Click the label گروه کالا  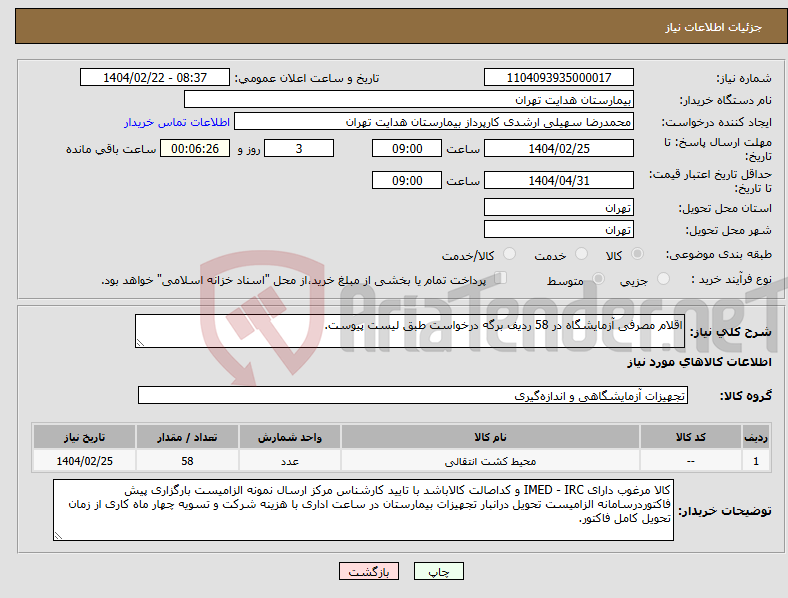click(x=746, y=396)
